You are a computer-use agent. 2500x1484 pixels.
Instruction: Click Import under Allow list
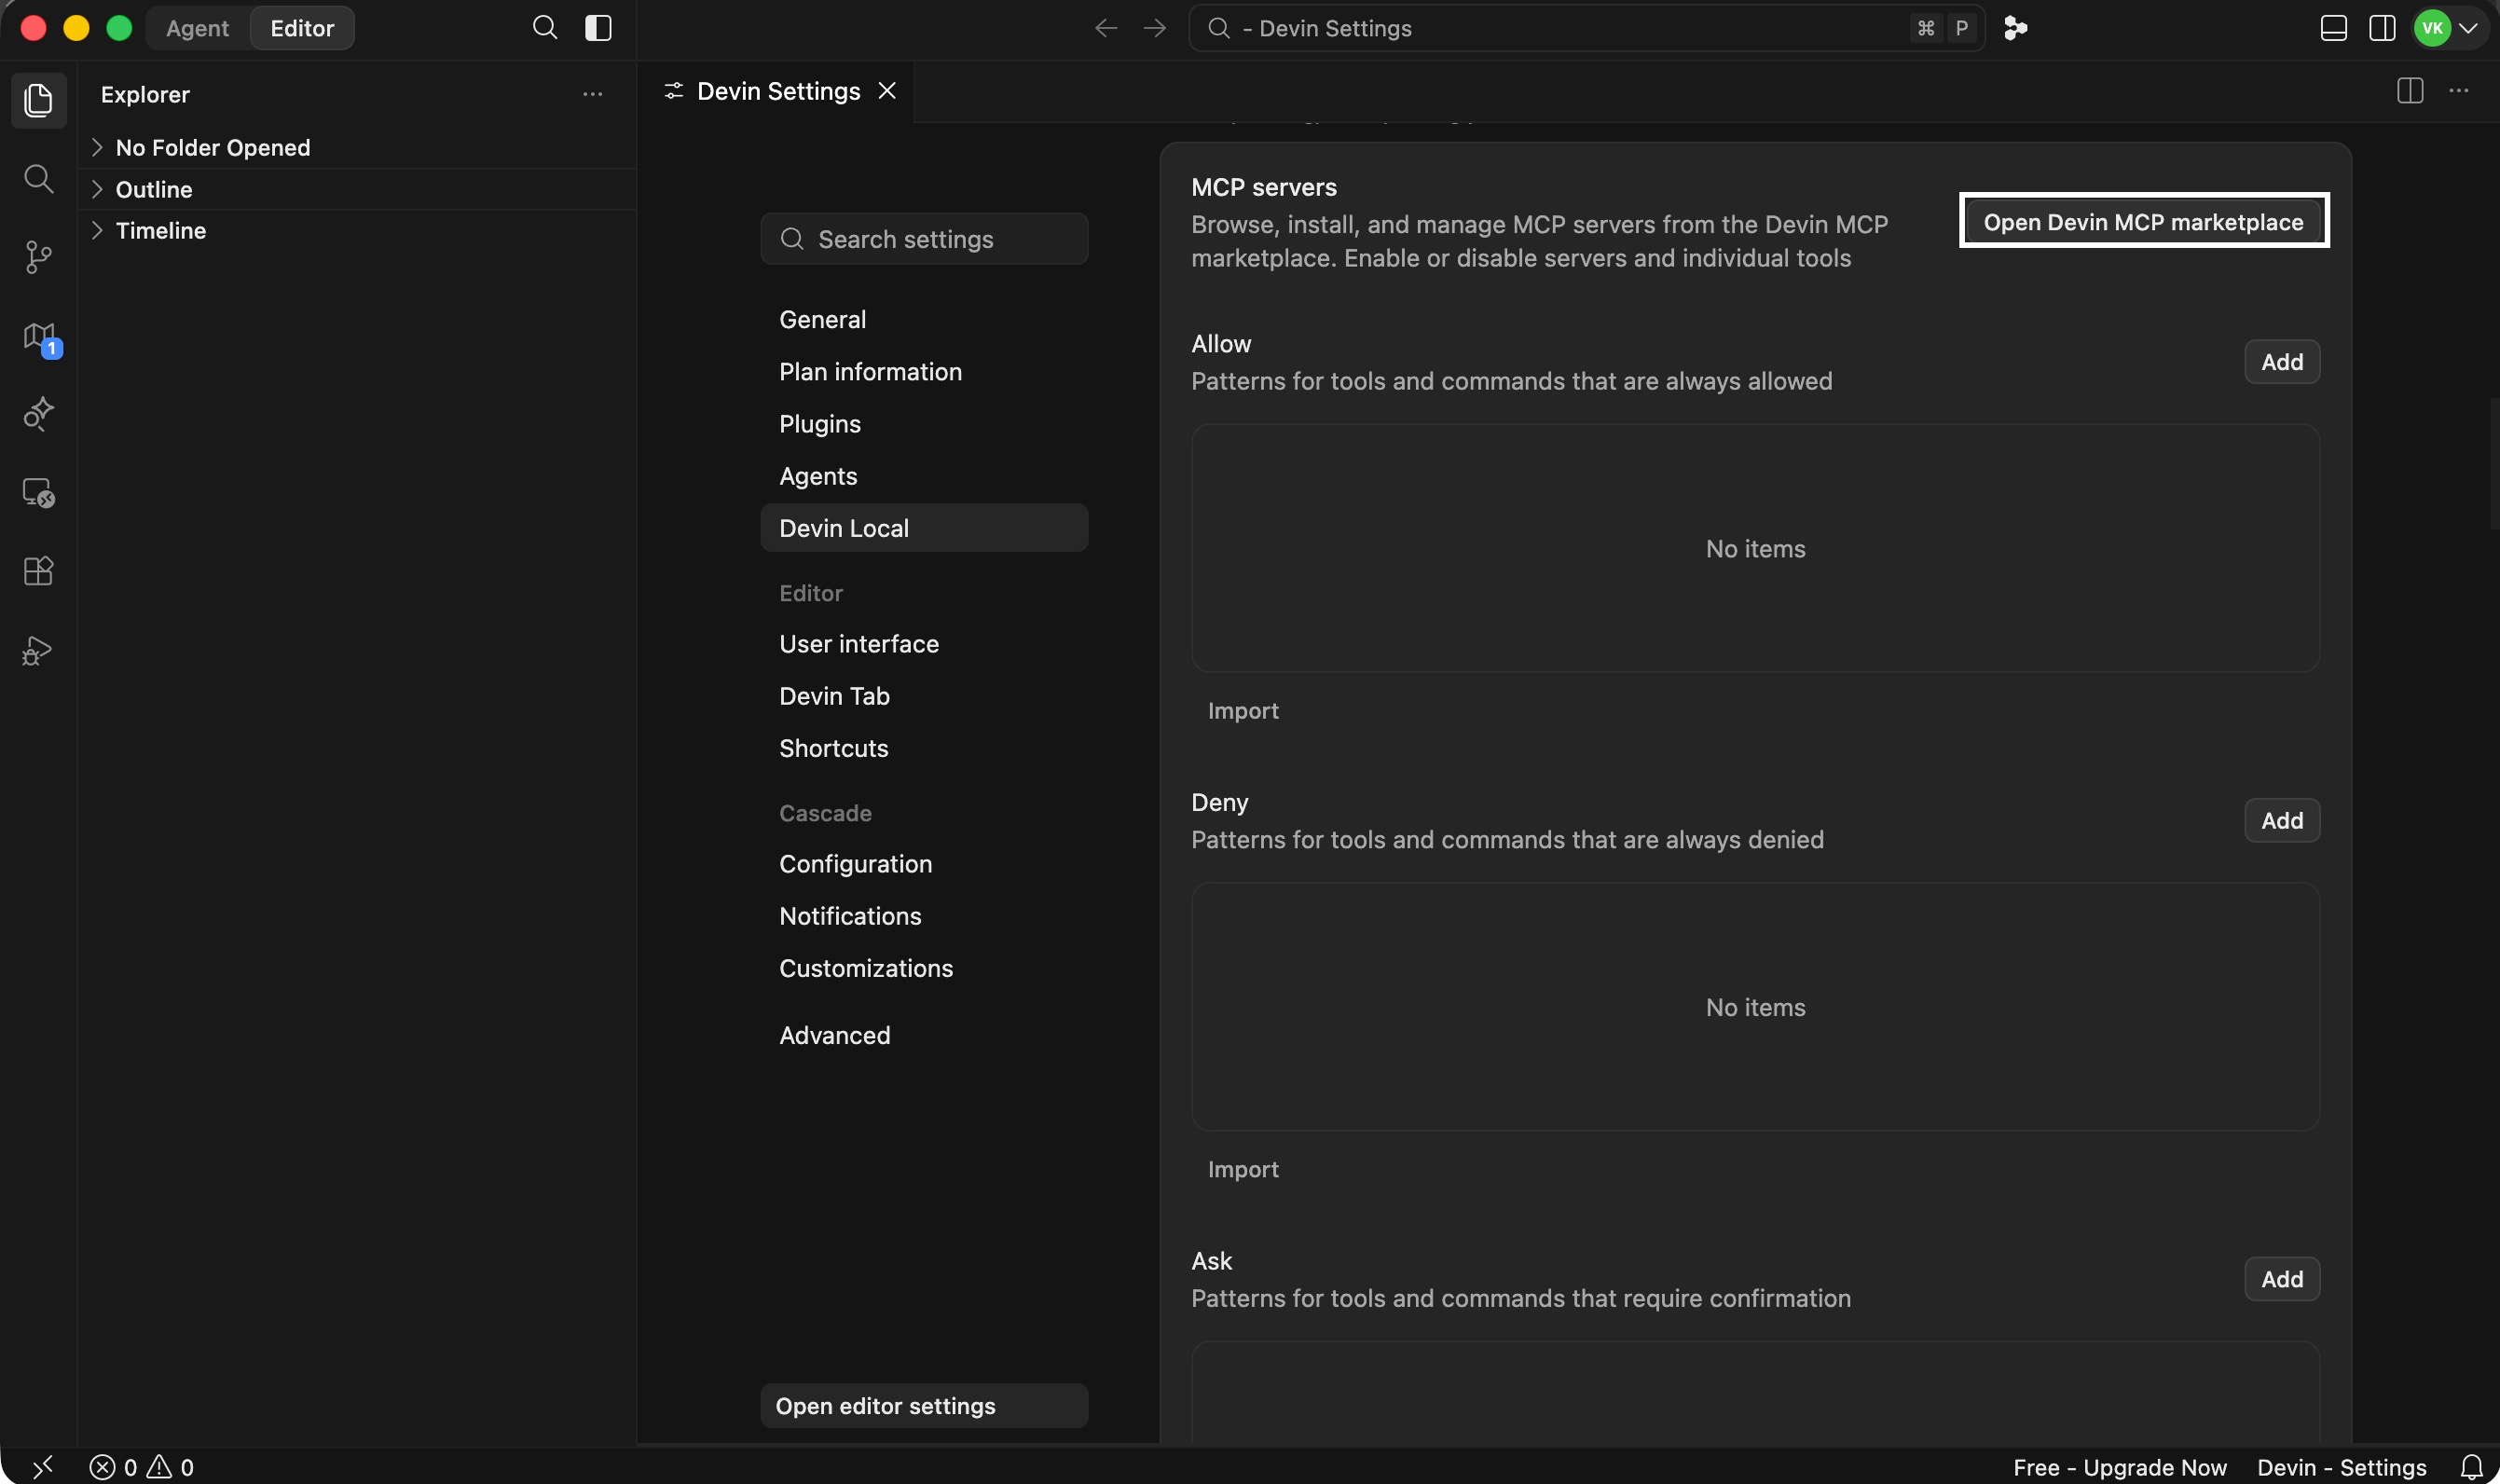[x=1243, y=711]
